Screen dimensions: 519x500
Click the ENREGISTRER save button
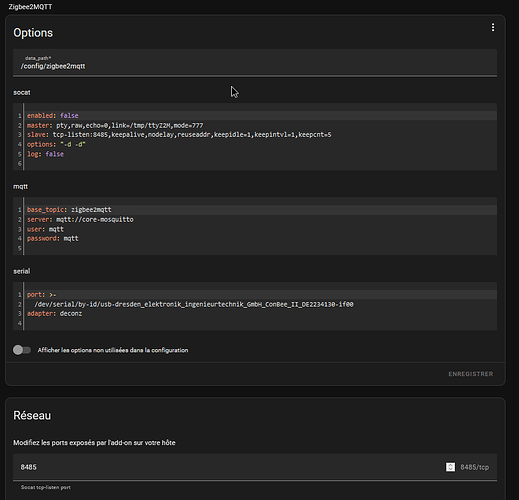coord(470,374)
